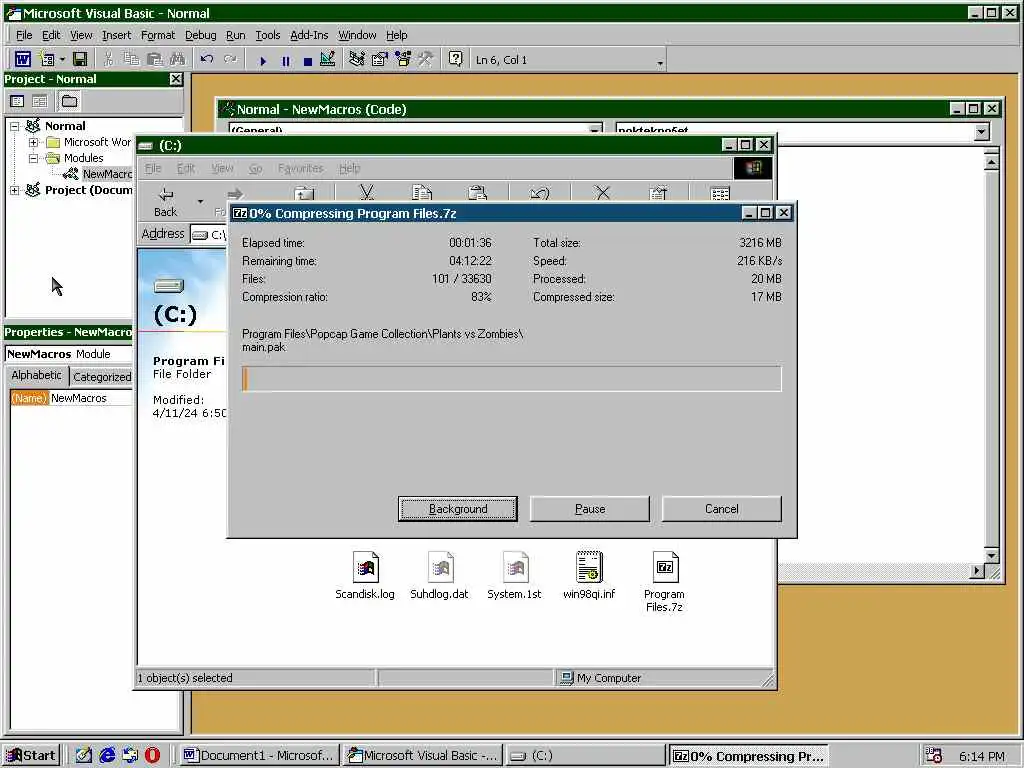
Task: Select the Program Files.7z archive icon
Action: 665,581
